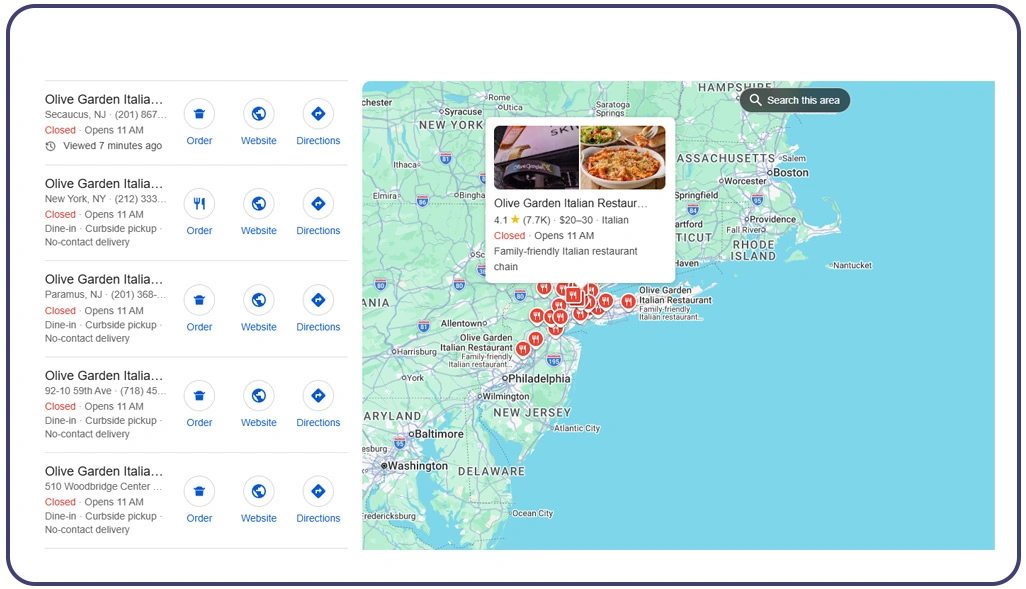Open the Secaucus Olive Garden listing title
The height and width of the screenshot is (589, 1026).
tap(103, 100)
